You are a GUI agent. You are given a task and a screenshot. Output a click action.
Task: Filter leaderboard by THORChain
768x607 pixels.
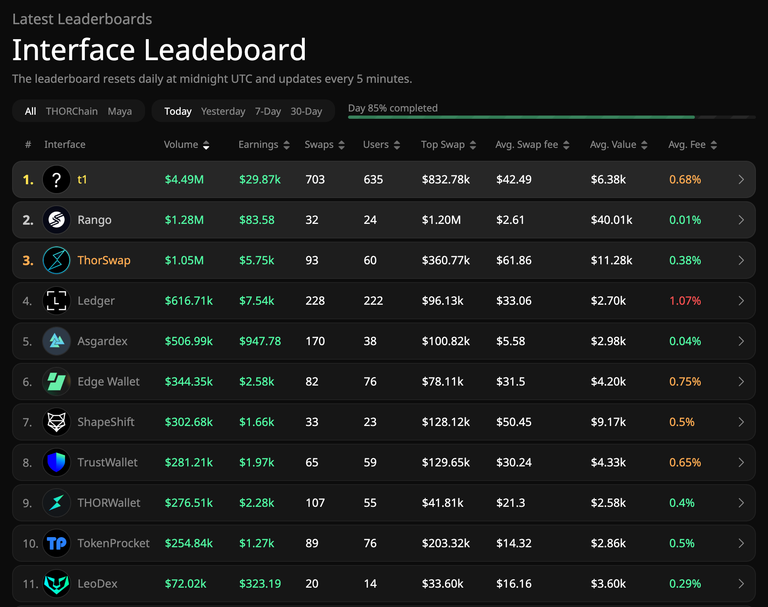[x=72, y=111]
